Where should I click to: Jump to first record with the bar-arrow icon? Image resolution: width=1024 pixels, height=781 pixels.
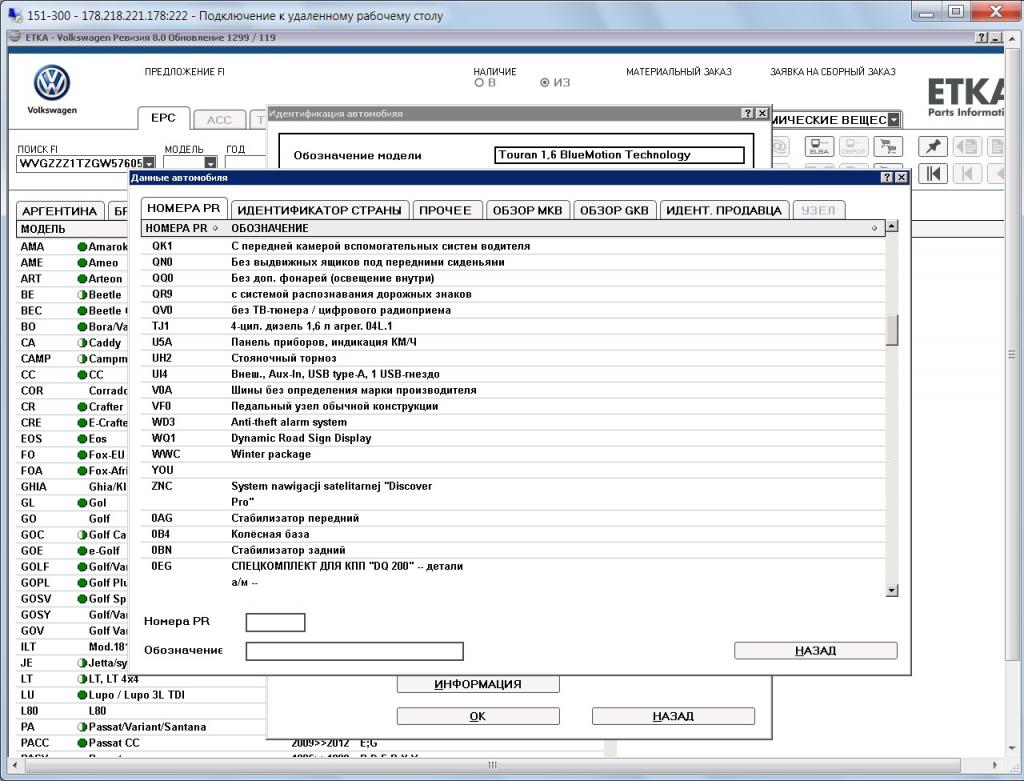pos(933,173)
